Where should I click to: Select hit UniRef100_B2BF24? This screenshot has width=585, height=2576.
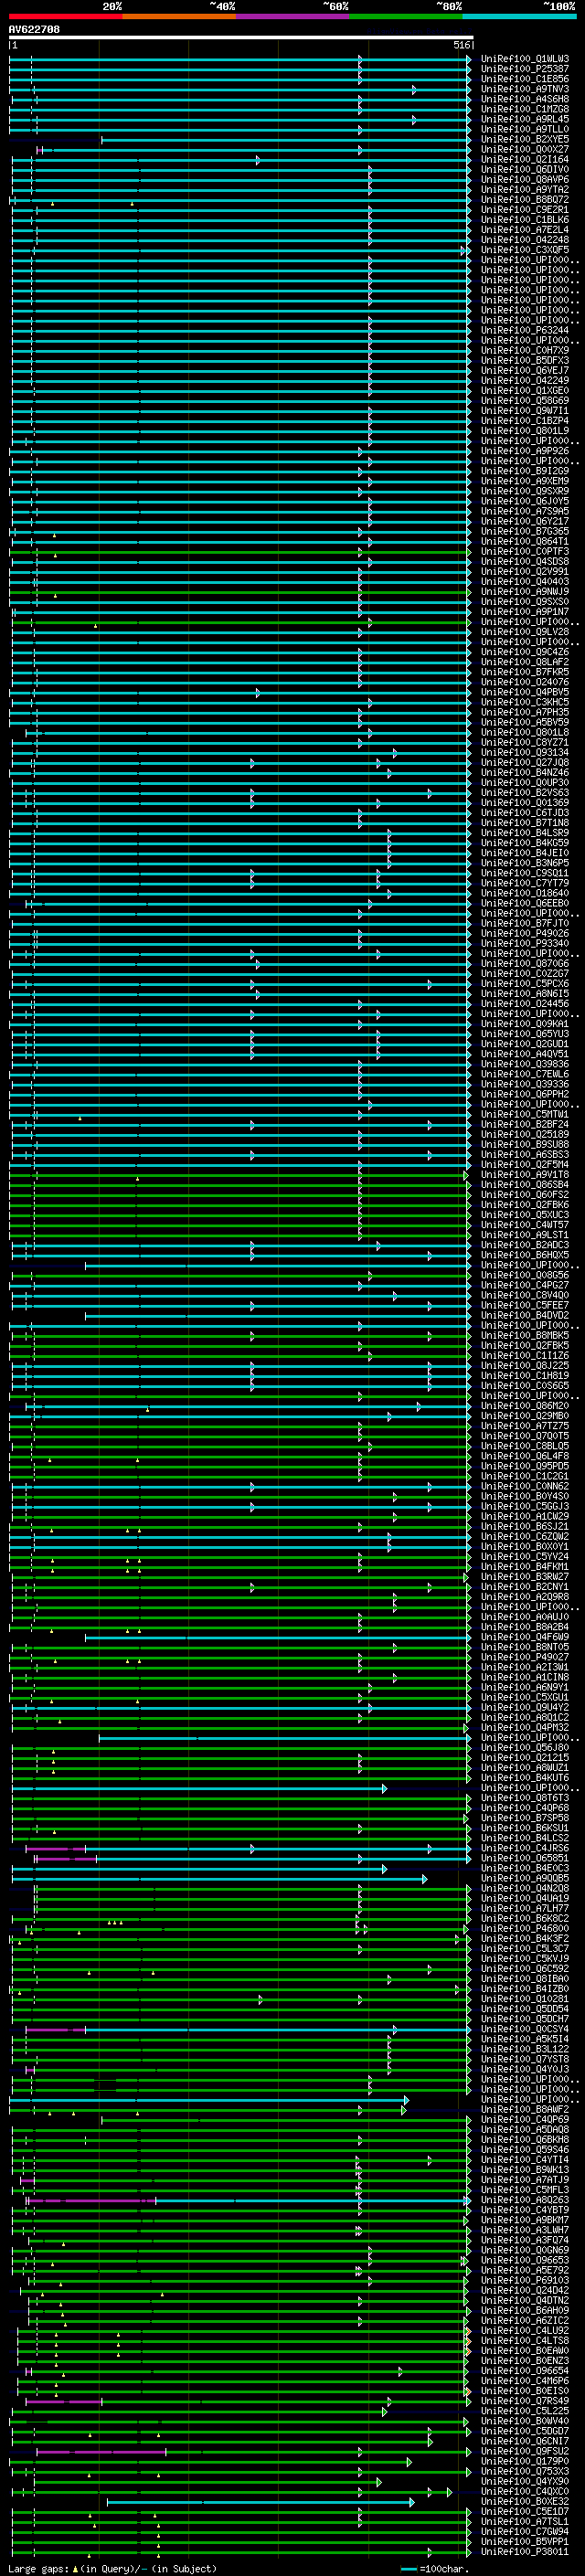pyautogui.click(x=525, y=1123)
